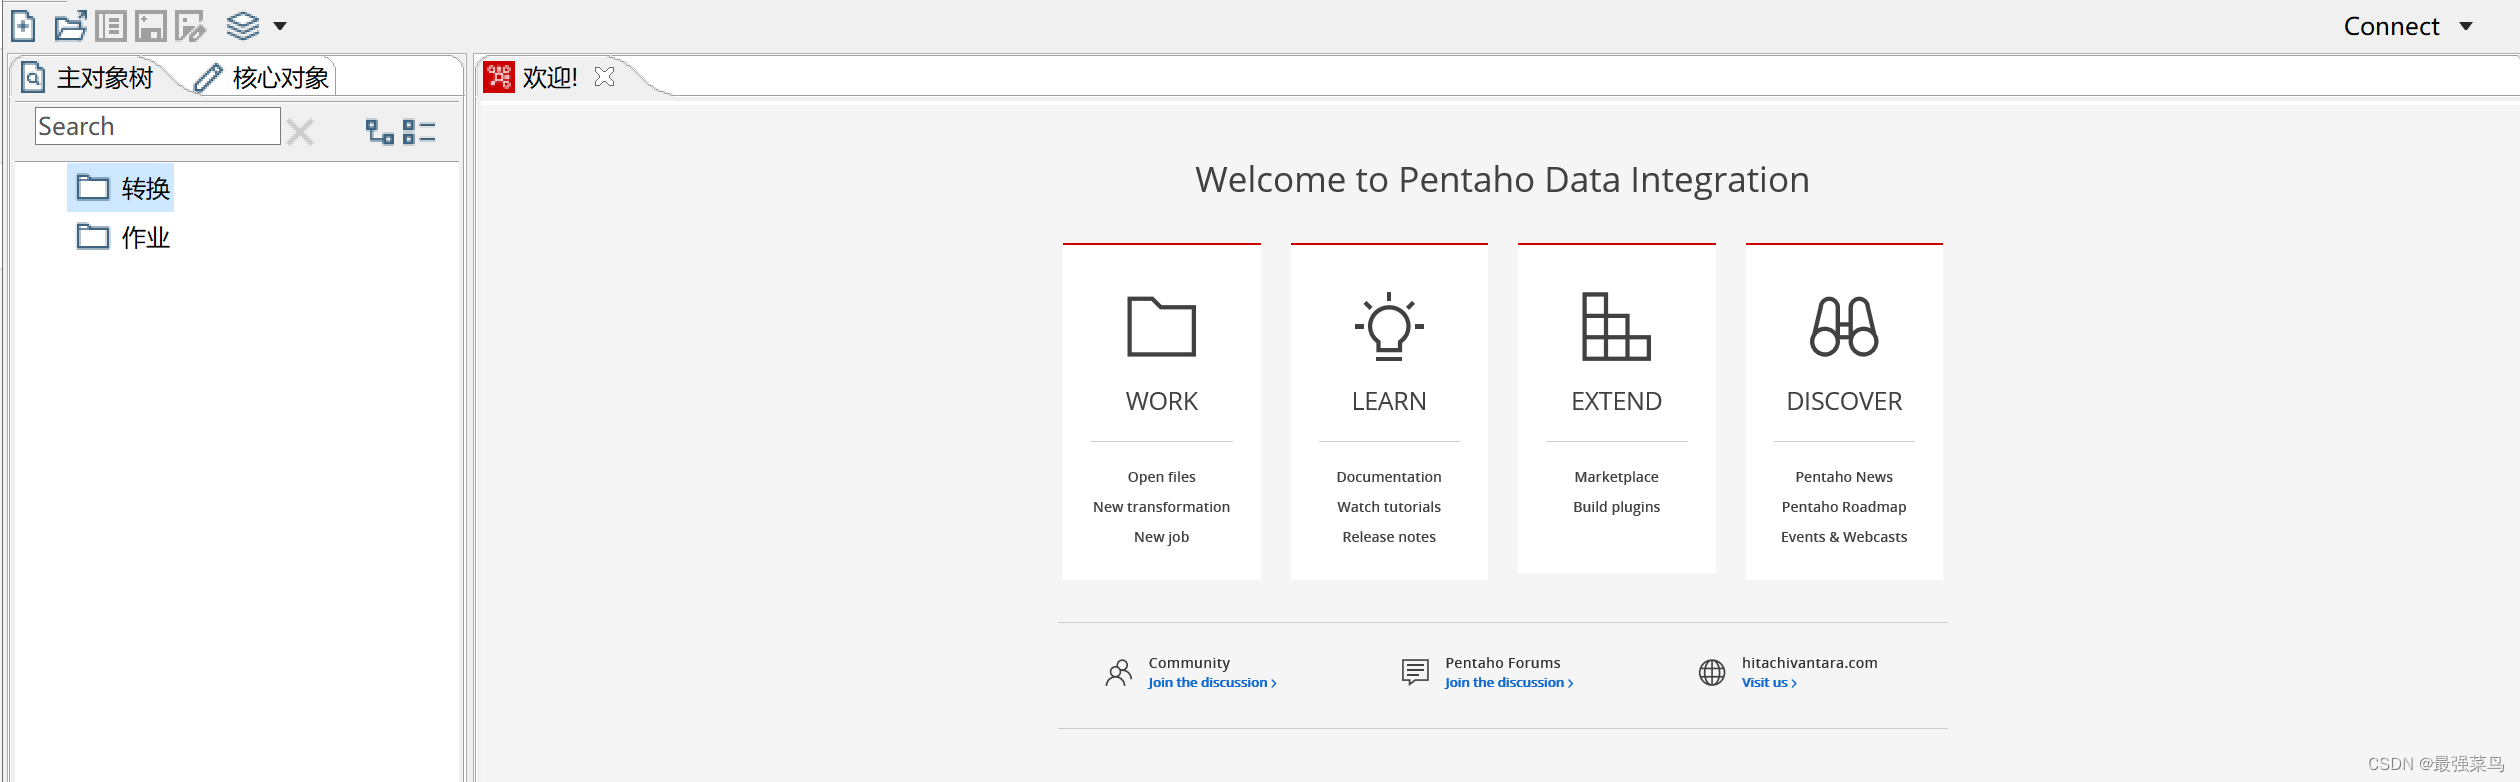This screenshot has width=2520, height=782.
Task: Open the perspectives dropdown arrow
Action: (280, 27)
